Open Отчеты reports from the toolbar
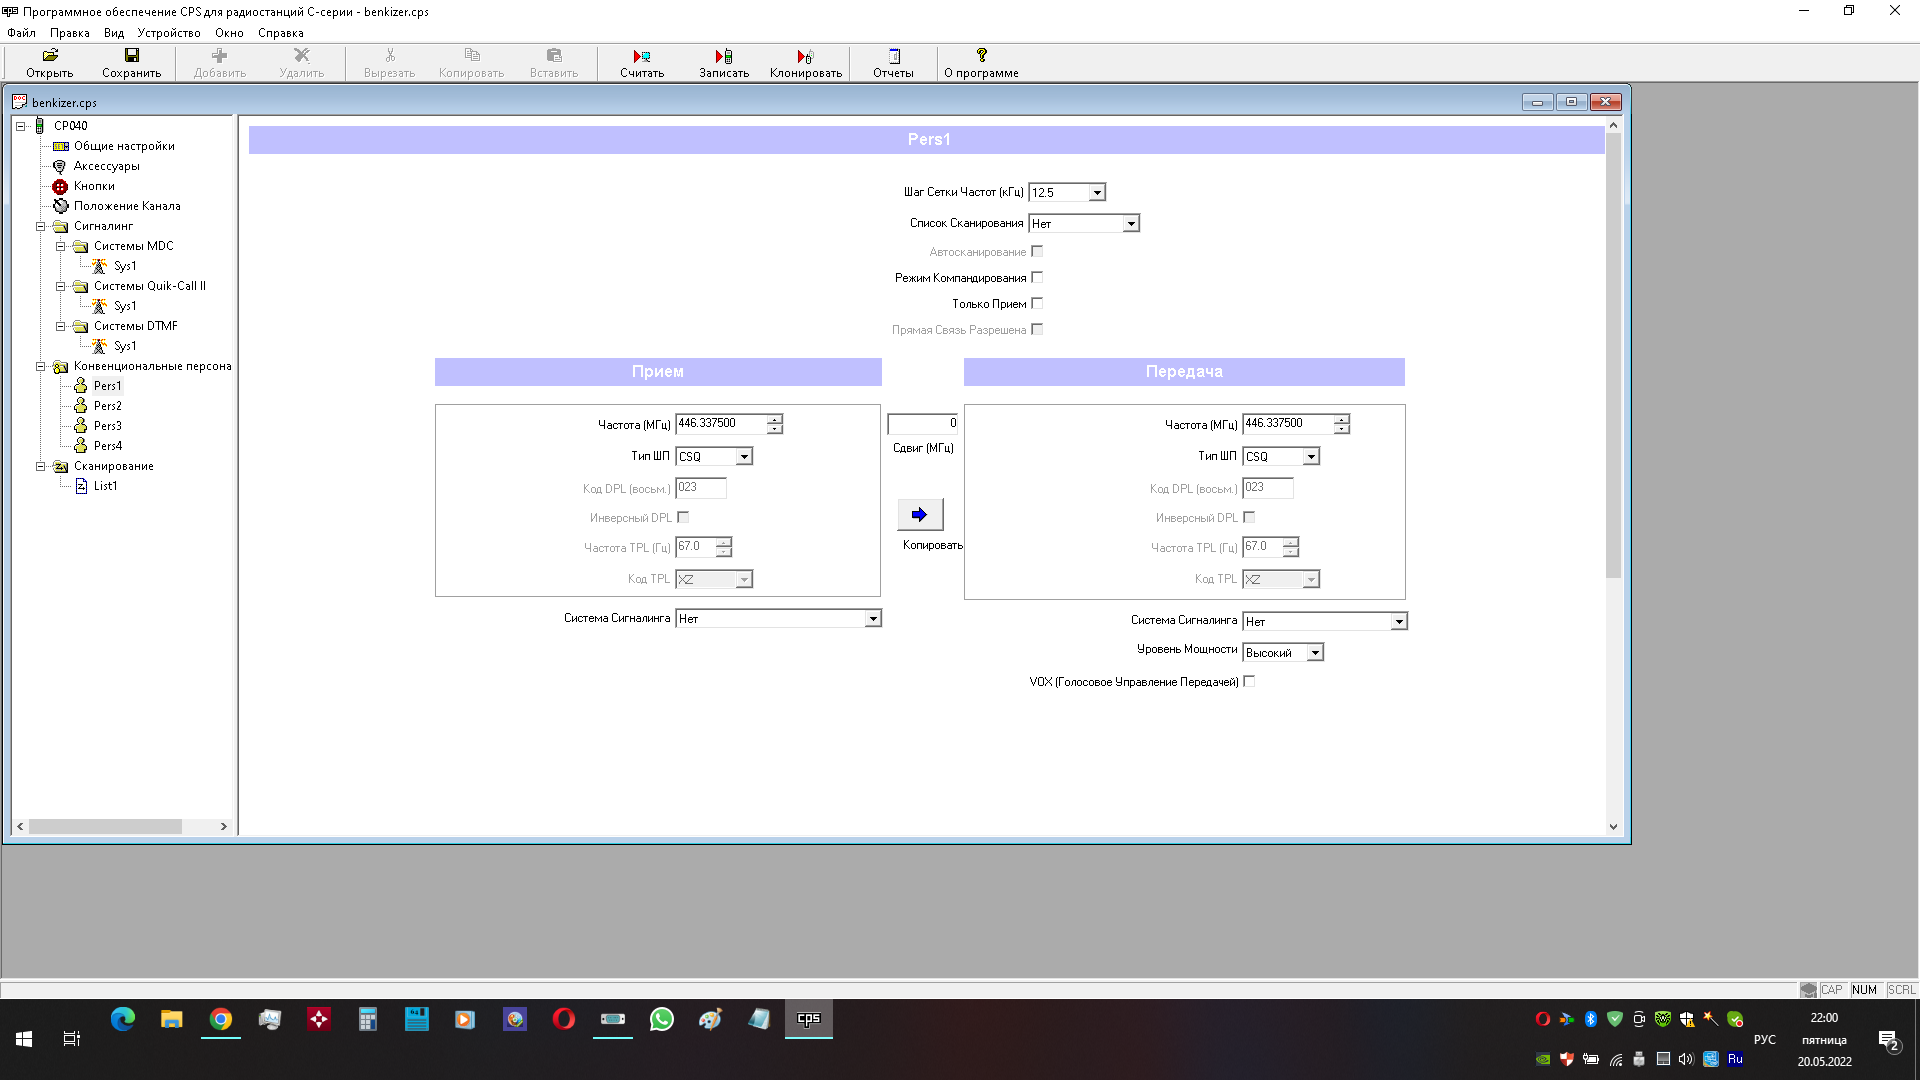 coord(893,56)
